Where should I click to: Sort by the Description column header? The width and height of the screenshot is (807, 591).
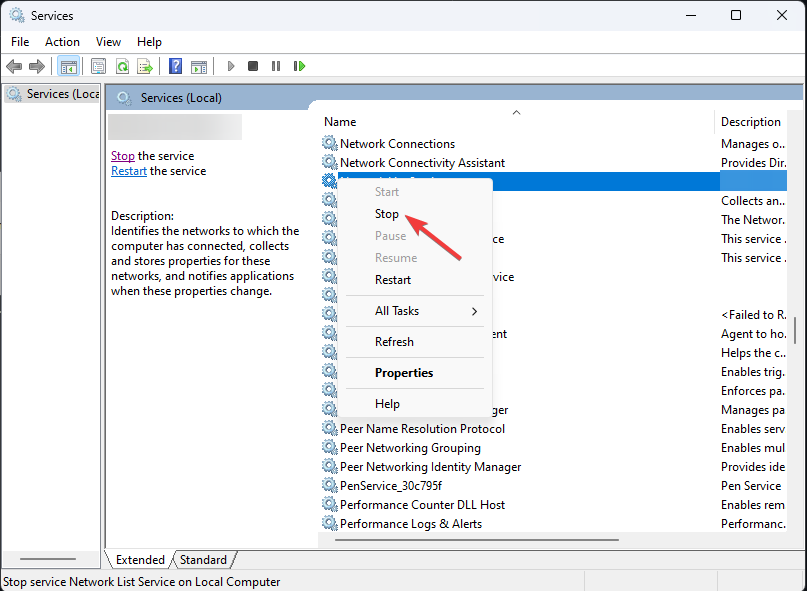click(750, 122)
